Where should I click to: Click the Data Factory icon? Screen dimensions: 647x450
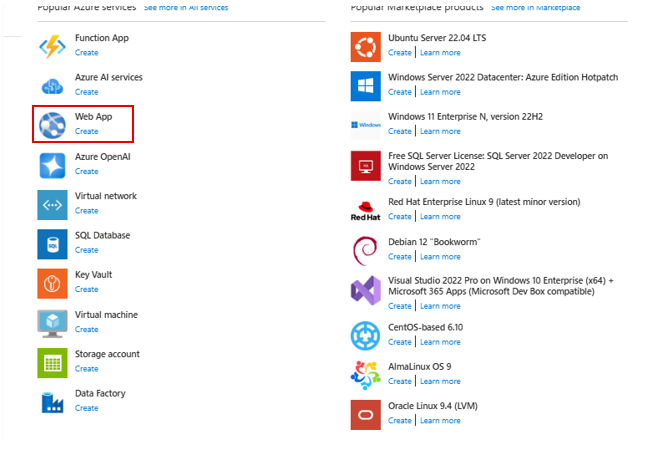coord(52,402)
